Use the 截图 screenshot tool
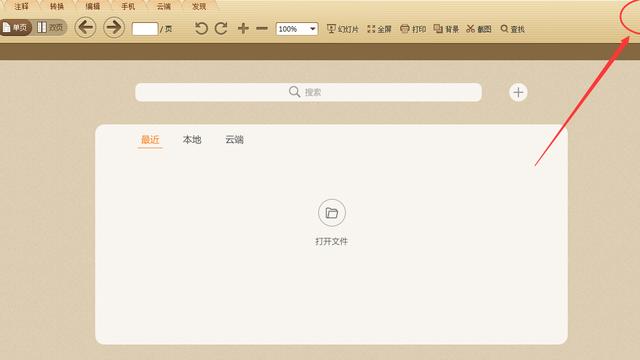The image size is (640, 360). click(x=479, y=29)
